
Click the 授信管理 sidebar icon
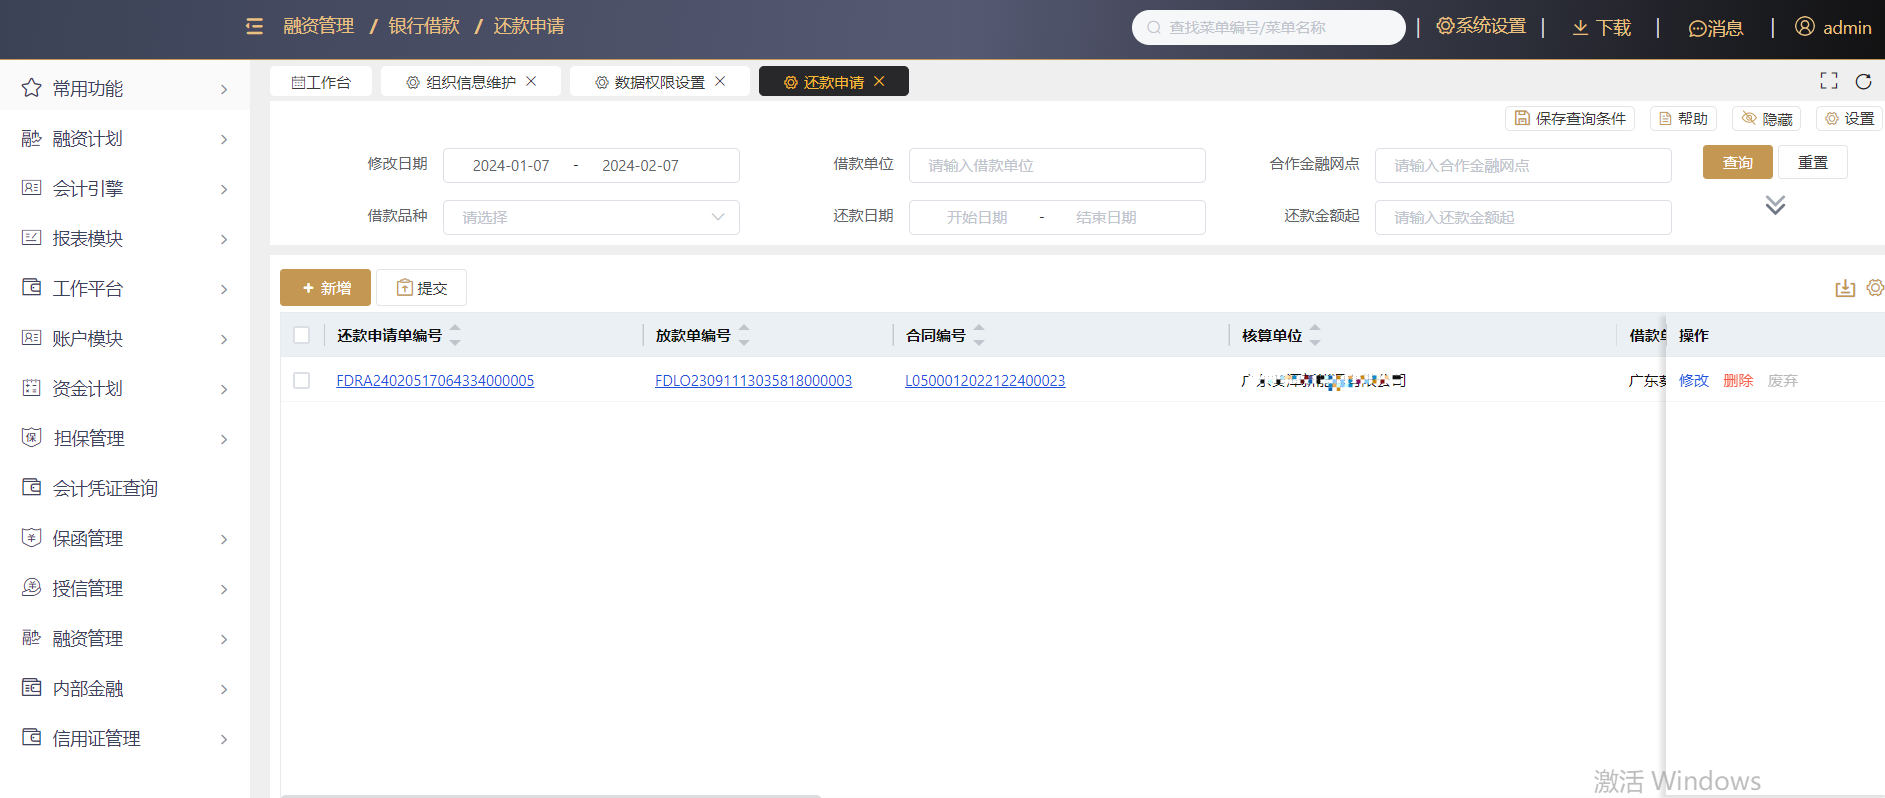coord(31,588)
